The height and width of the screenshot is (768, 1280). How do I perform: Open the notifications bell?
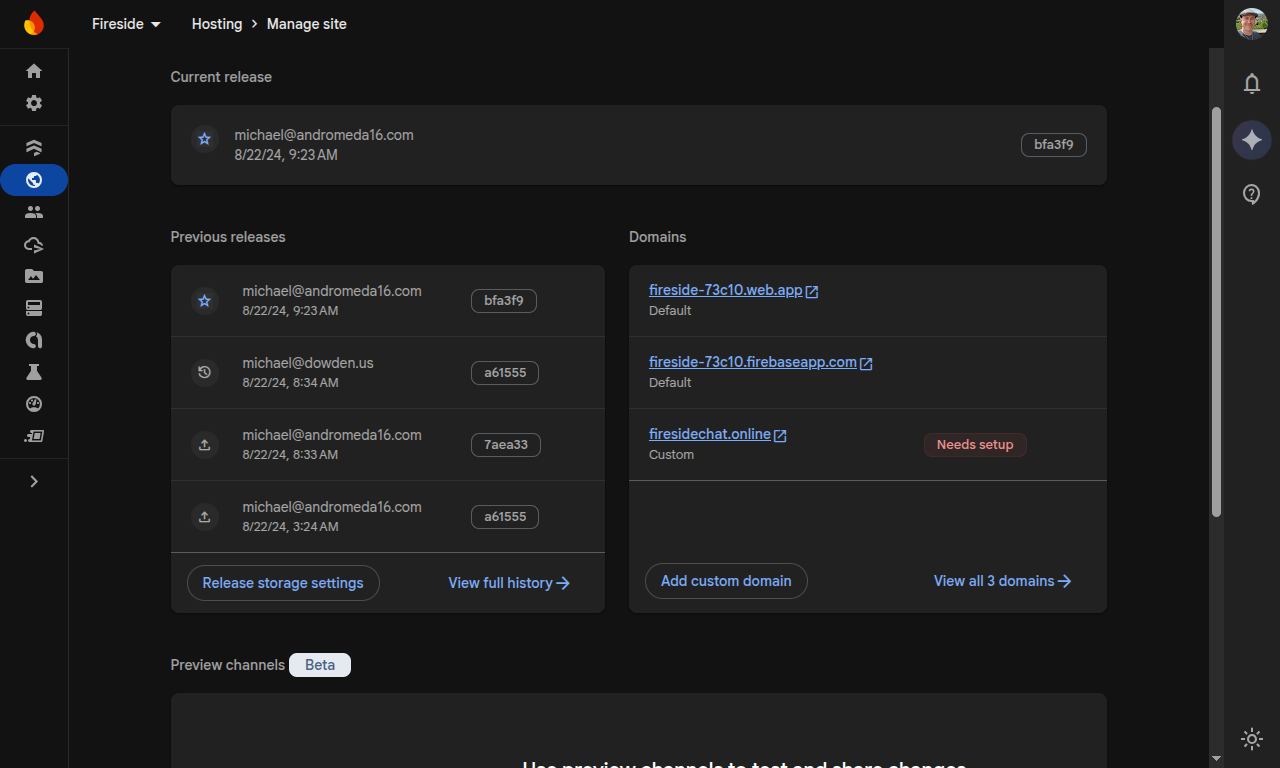coord(1251,84)
